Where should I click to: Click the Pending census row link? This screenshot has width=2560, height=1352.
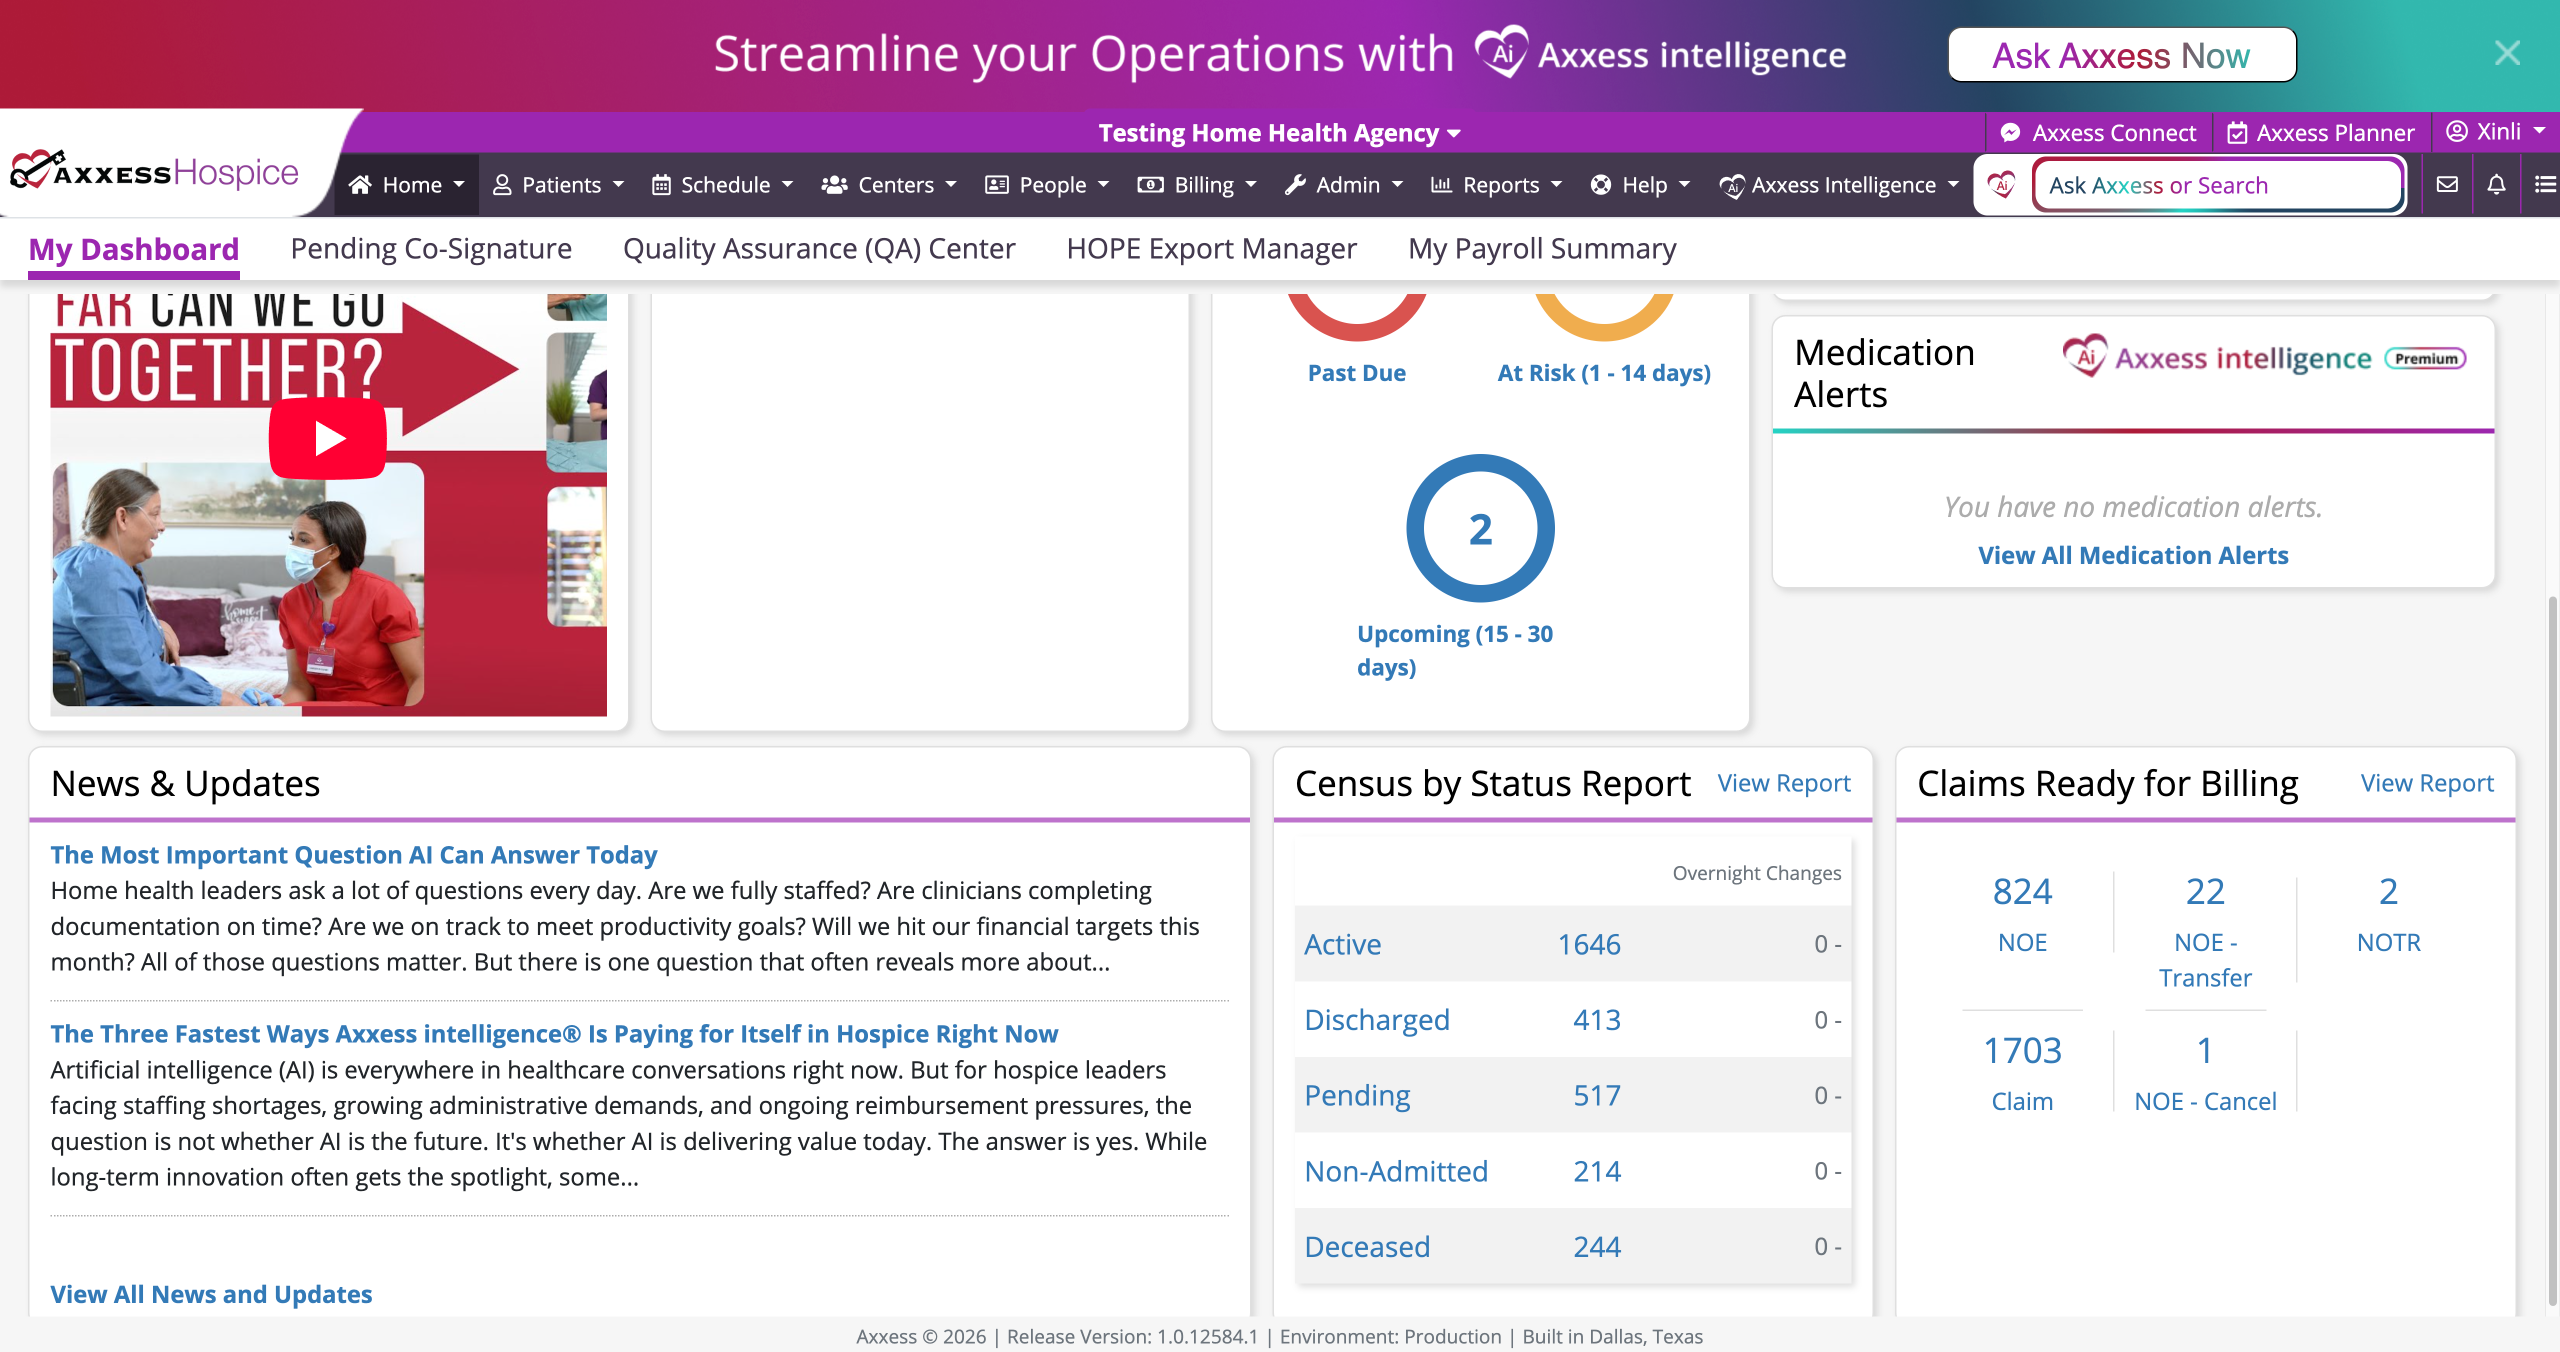(1357, 1096)
